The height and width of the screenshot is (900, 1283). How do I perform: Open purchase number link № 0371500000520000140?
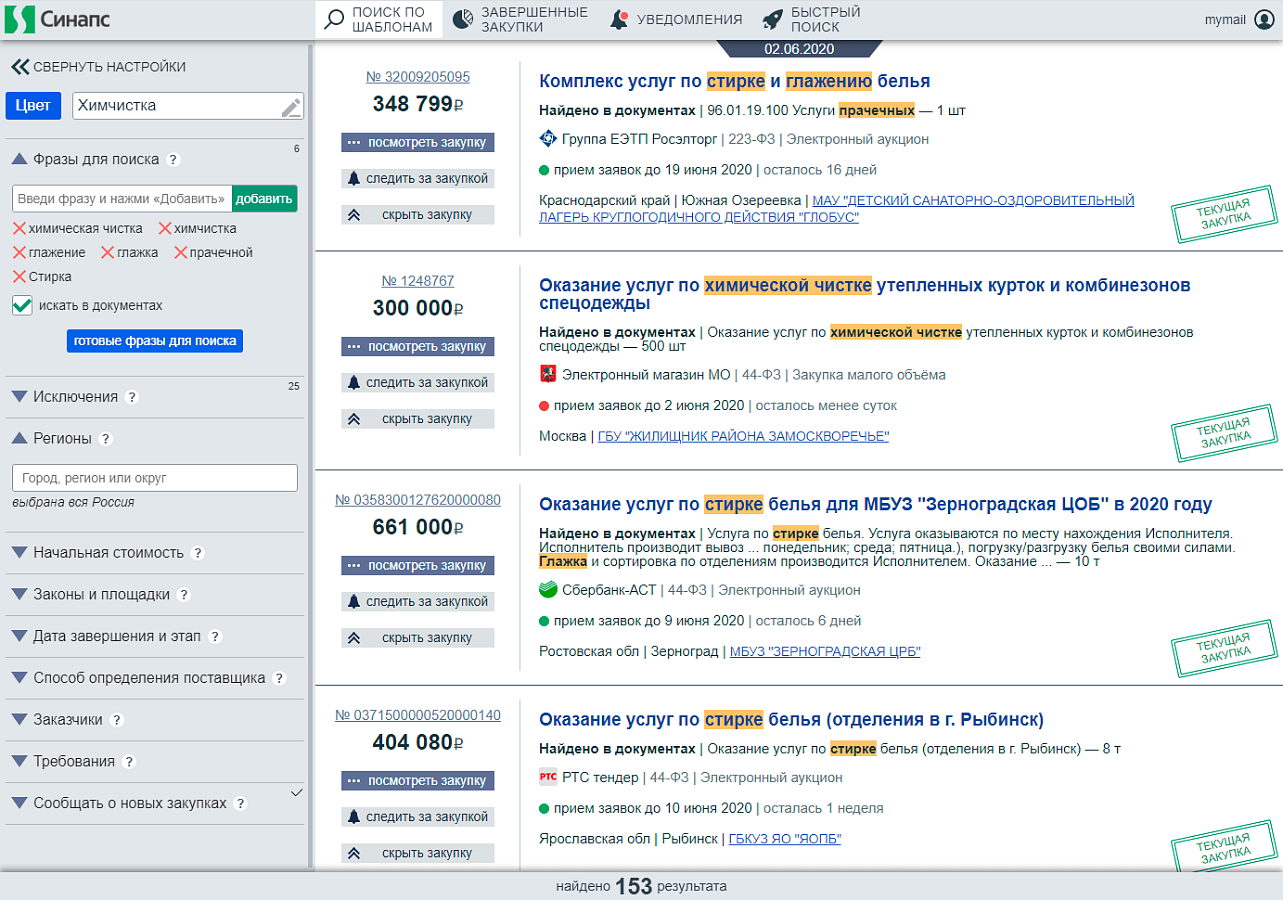pyautogui.click(x=418, y=716)
